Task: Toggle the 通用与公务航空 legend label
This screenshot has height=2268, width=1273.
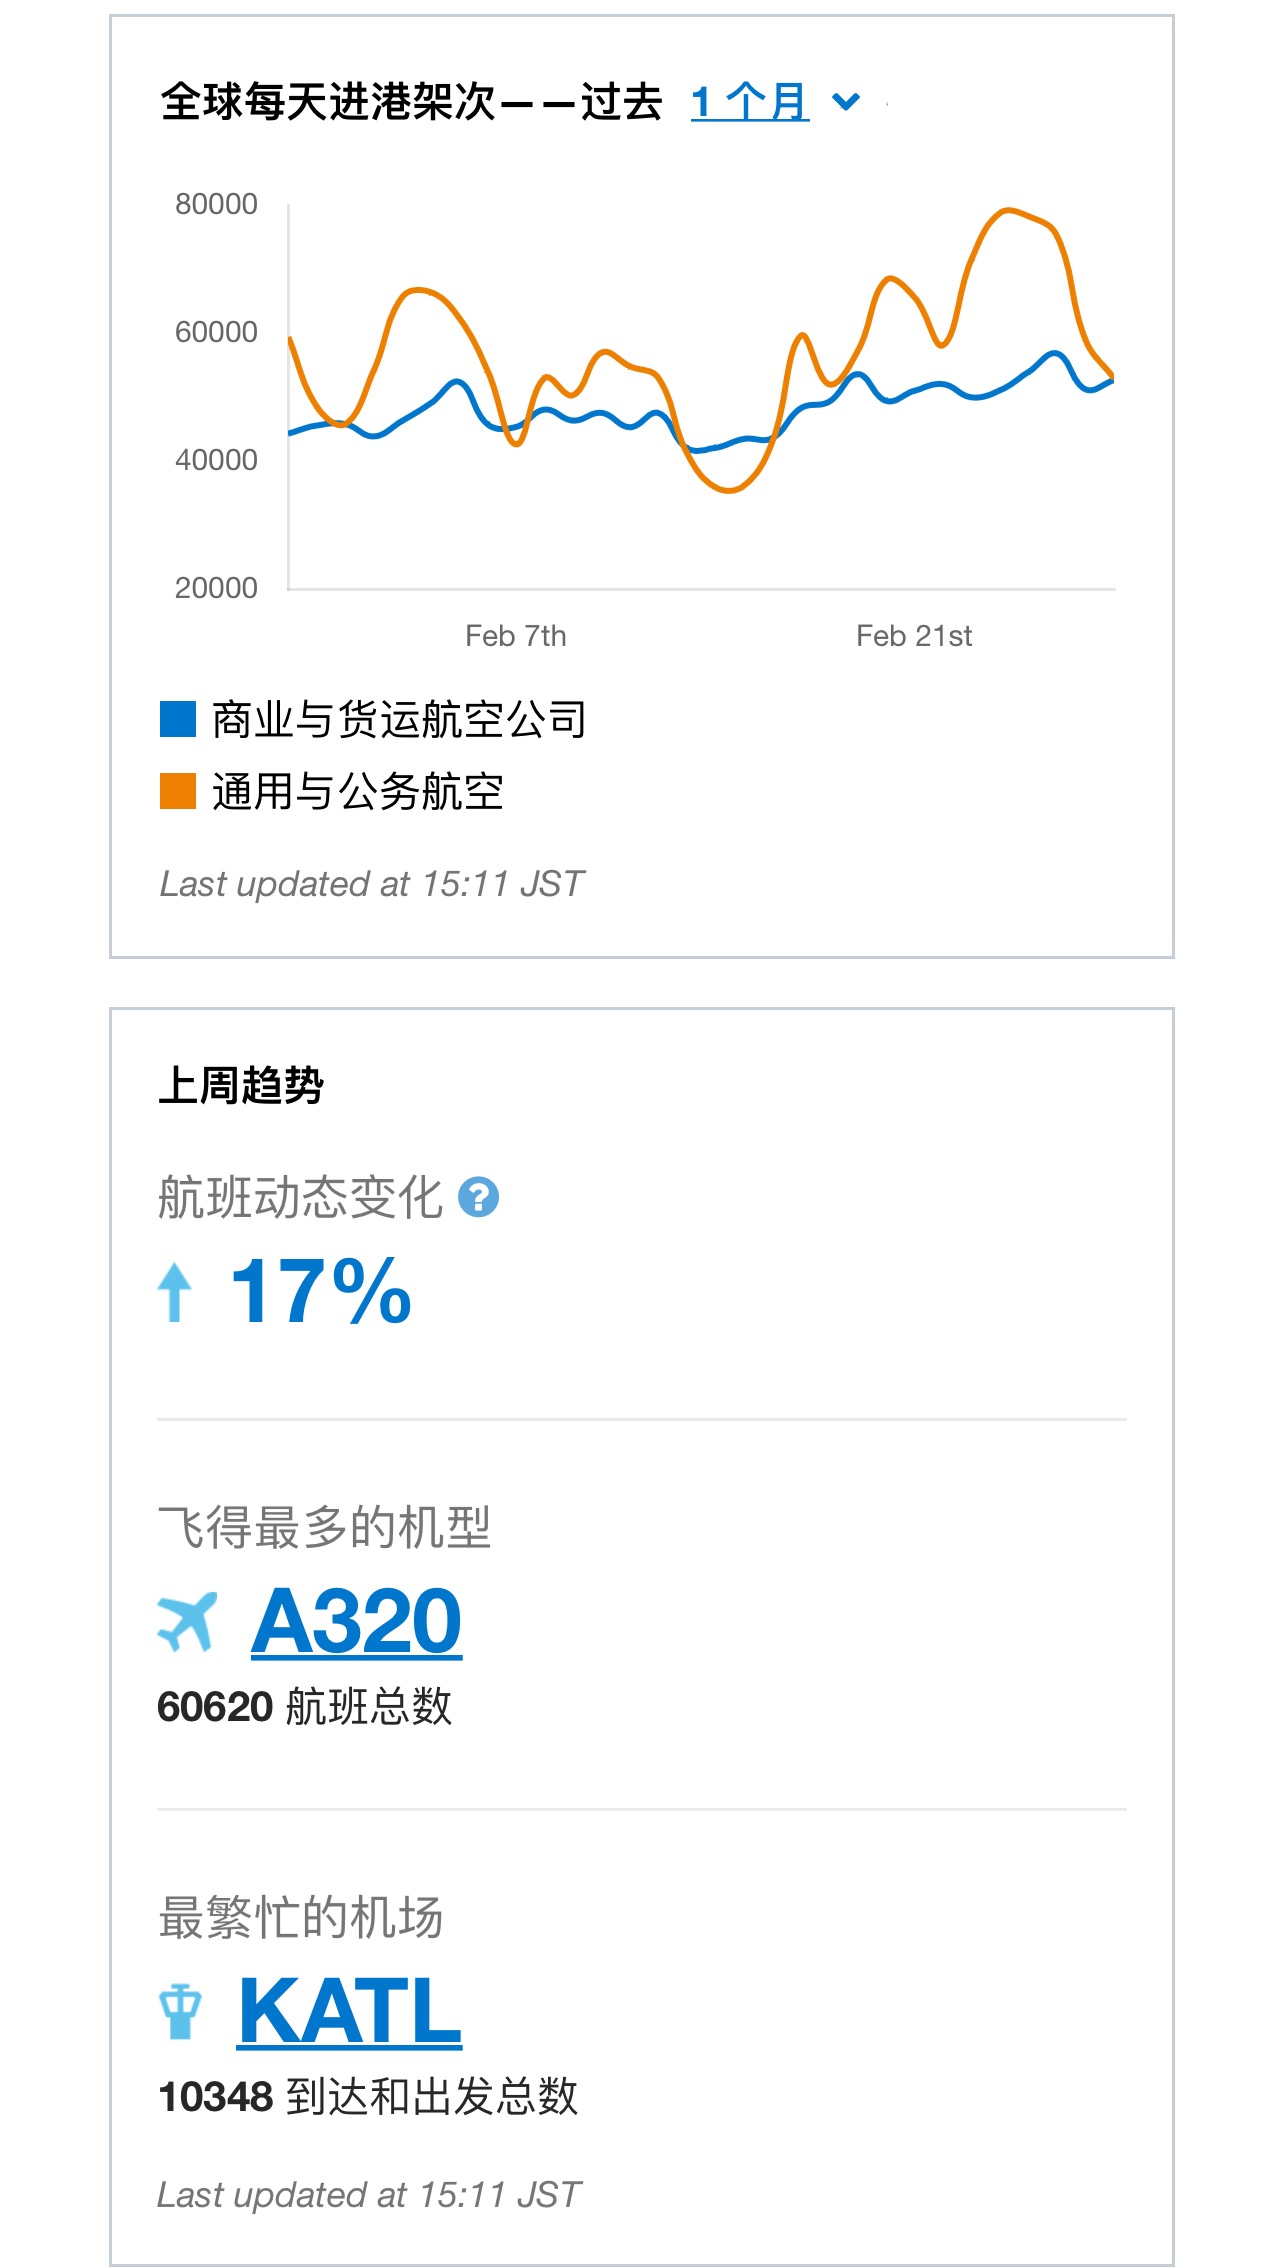Action: coord(357,791)
